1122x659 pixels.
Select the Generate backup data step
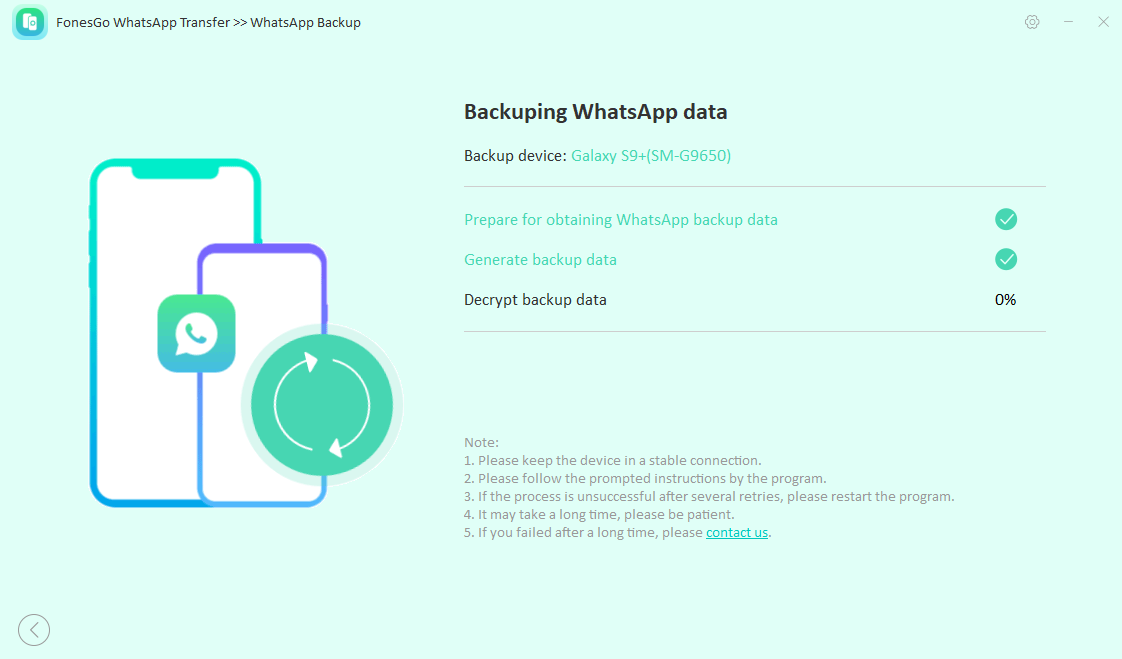click(540, 260)
